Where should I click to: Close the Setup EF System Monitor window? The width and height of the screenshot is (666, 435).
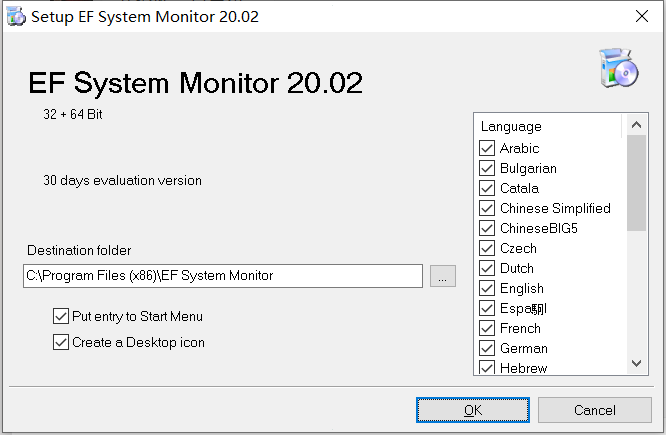[x=642, y=16]
